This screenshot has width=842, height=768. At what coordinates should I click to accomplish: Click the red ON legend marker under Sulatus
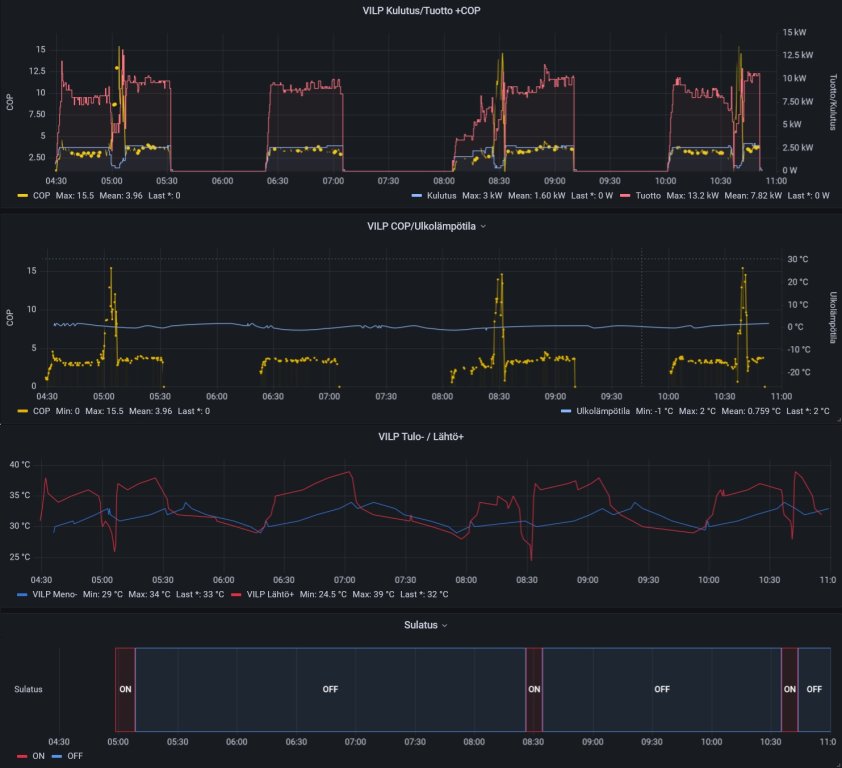[x=24, y=756]
